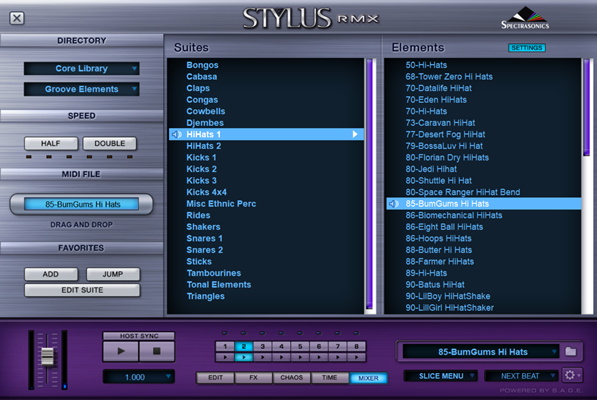The width and height of the screenshot is (597, 400).
Task: Click the stop button under Host Sync
Action: [156, 351]
